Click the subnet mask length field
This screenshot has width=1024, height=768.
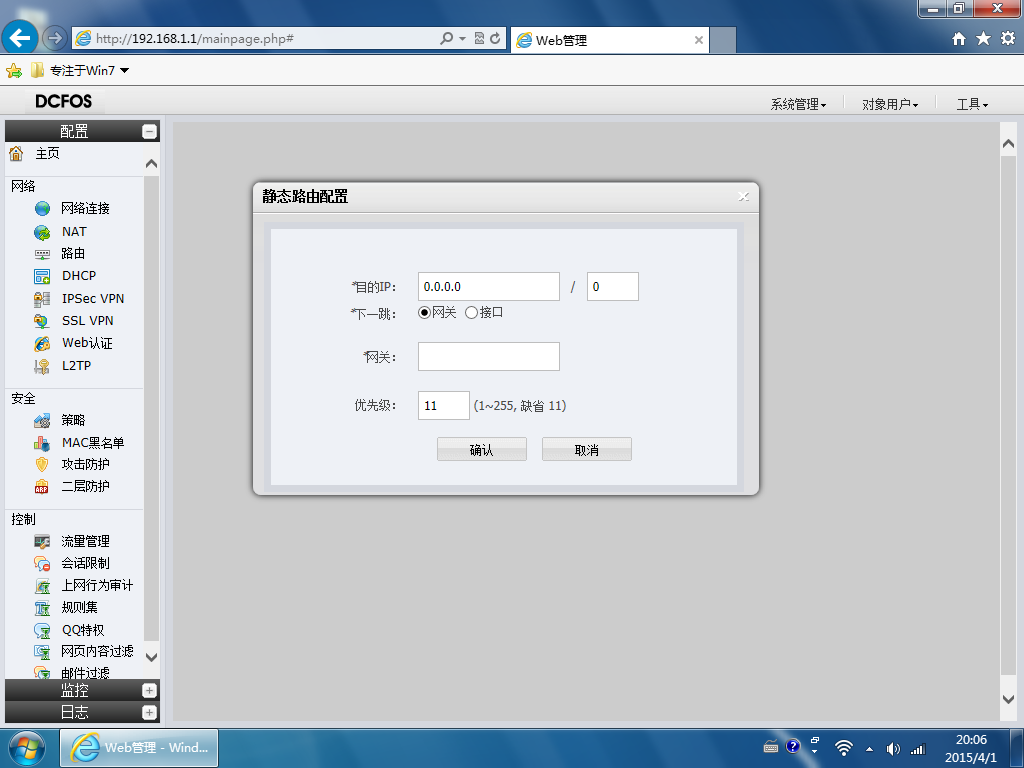pos(613,287)
